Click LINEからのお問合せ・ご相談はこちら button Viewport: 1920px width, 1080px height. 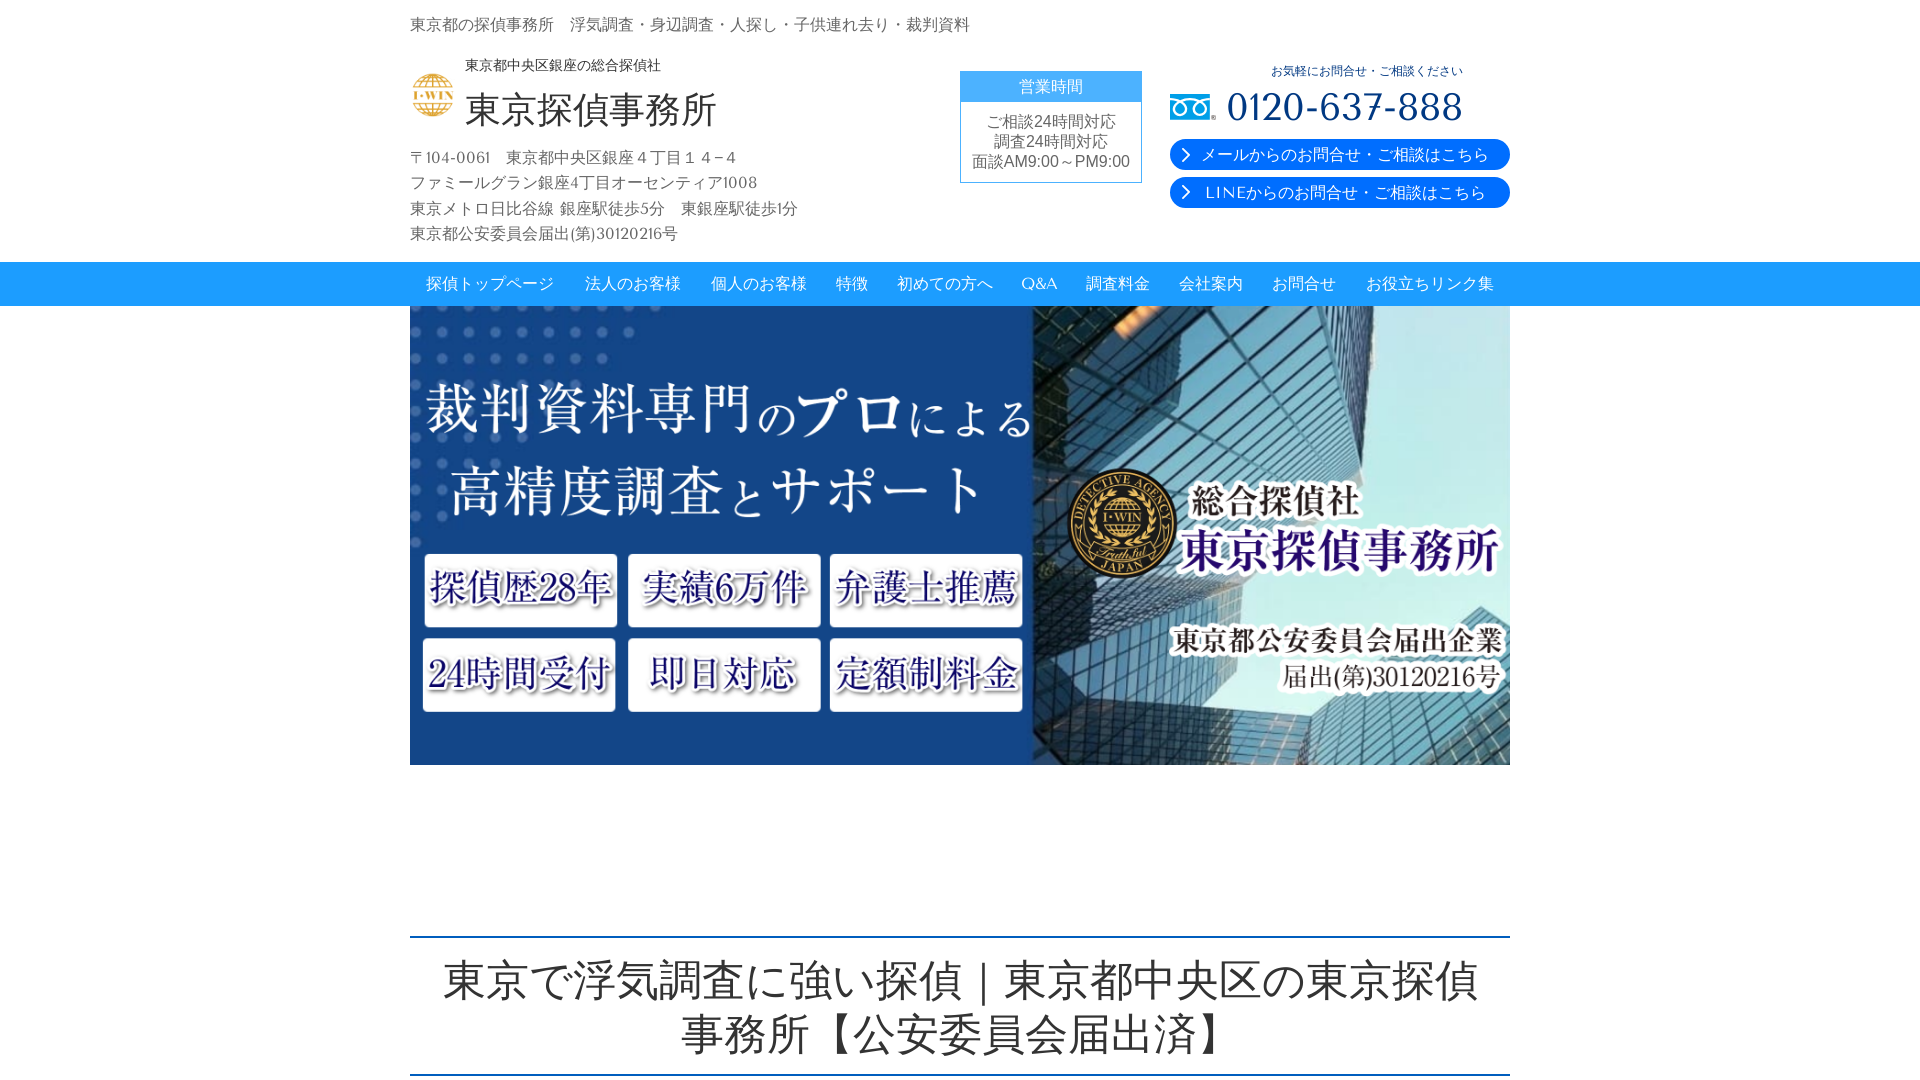pos(1339,192)
